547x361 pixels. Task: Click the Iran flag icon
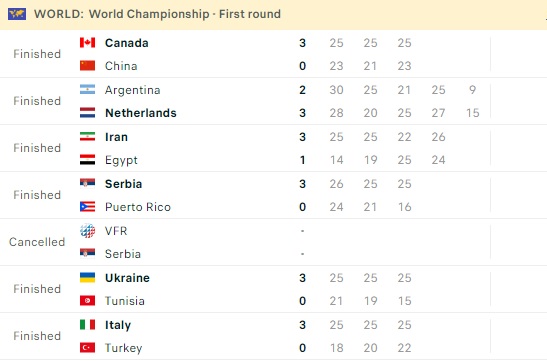87,137
